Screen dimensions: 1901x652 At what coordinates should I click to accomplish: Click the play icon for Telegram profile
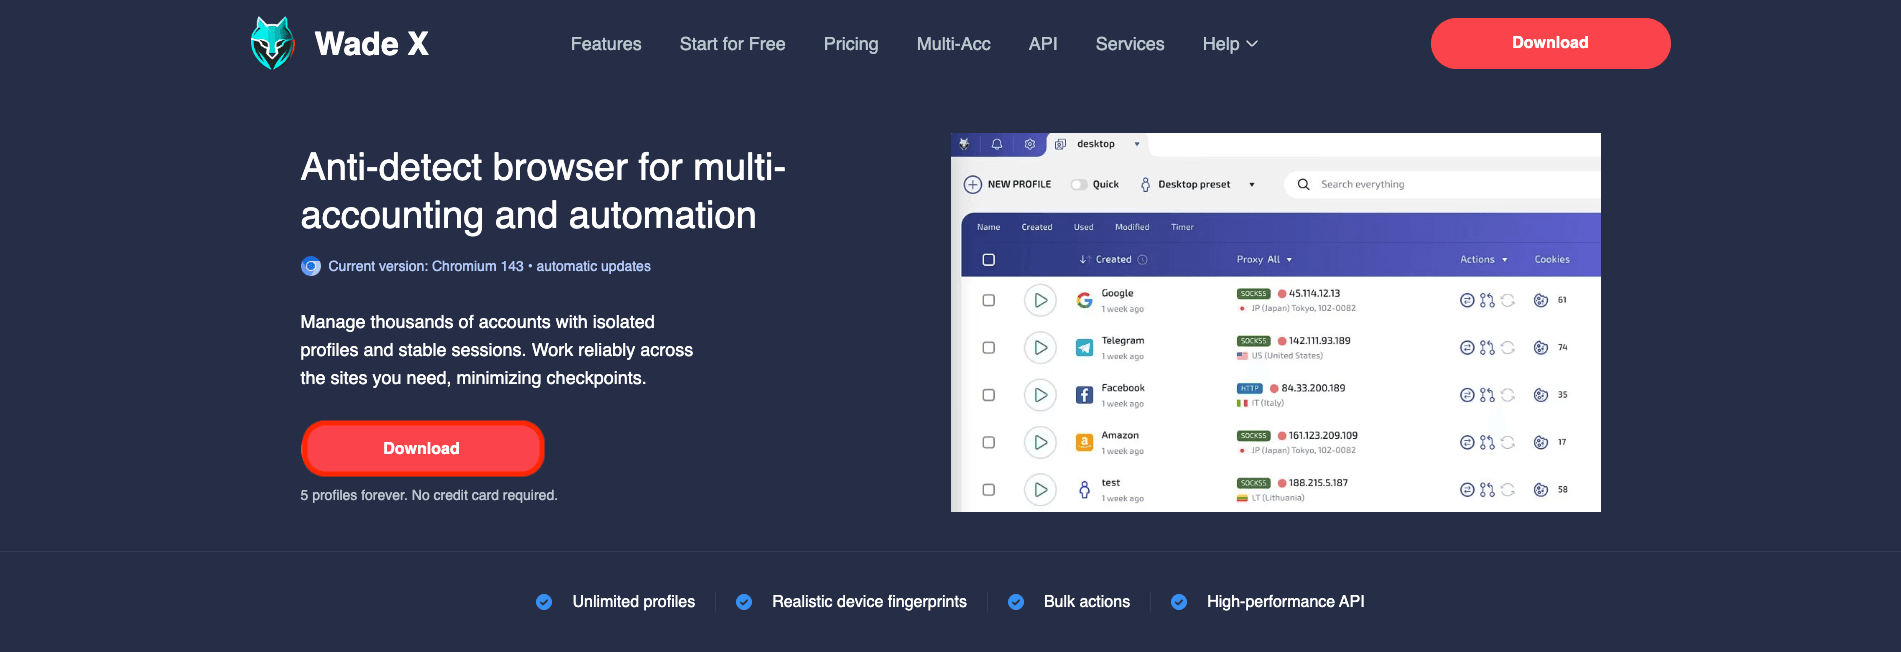coord(1040,347)
